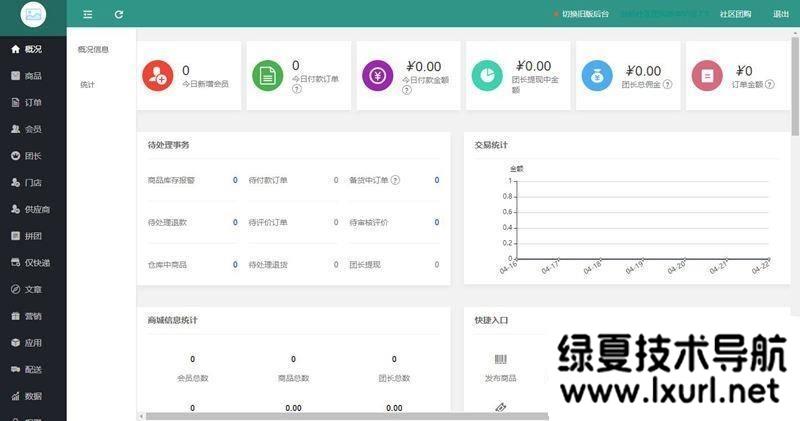Click the refresh icon in top bar
This screenshot has height=421, width=800.
(x=119, y=14)
